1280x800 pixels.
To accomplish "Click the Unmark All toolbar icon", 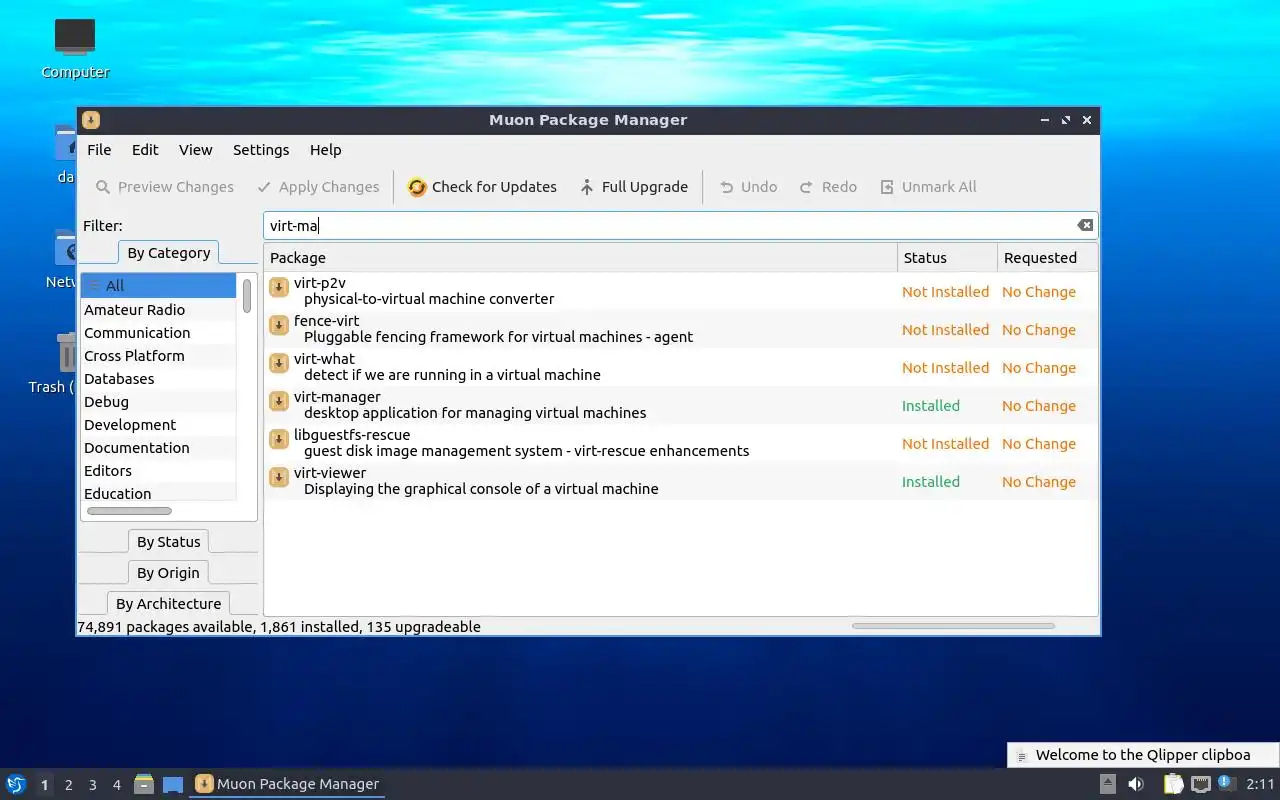I will pyautogui.click(x=887, y=187).
